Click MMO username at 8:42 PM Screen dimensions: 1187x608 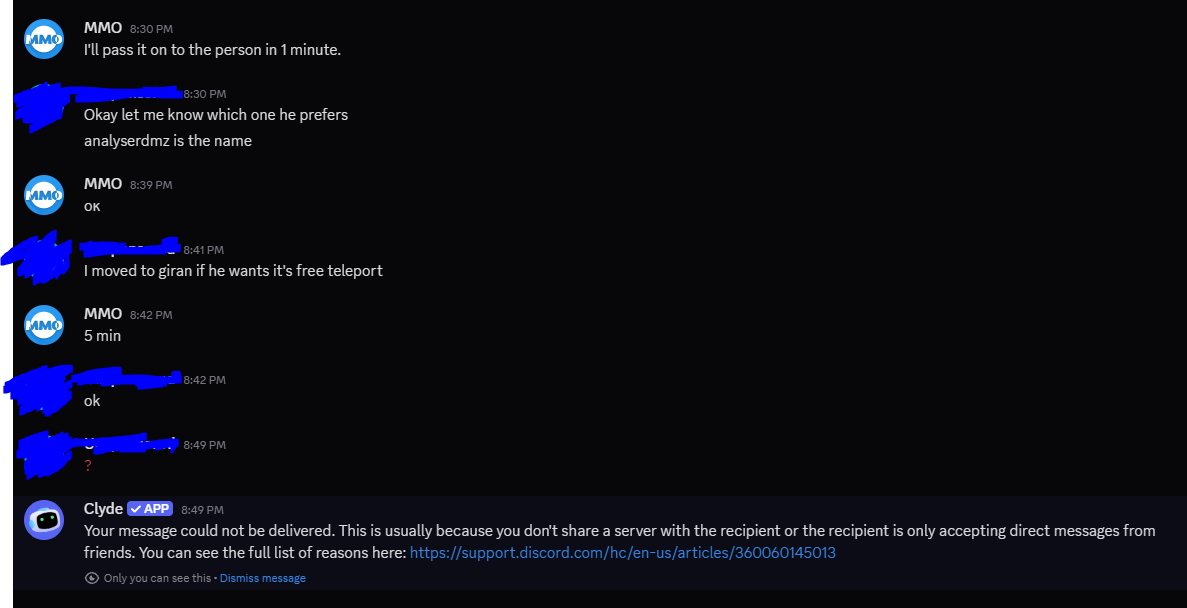click(x=103, y=314)
